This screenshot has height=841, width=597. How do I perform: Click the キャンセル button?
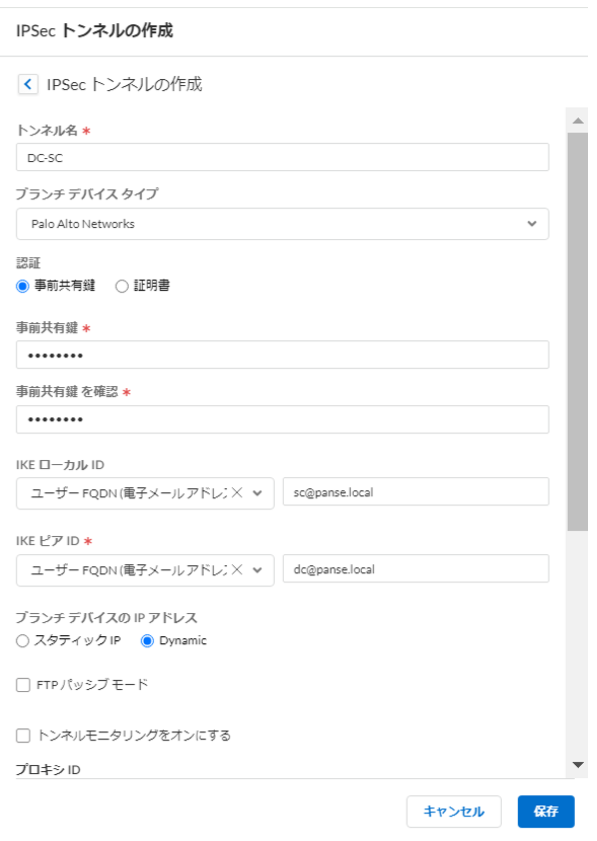tap(454, 812)
